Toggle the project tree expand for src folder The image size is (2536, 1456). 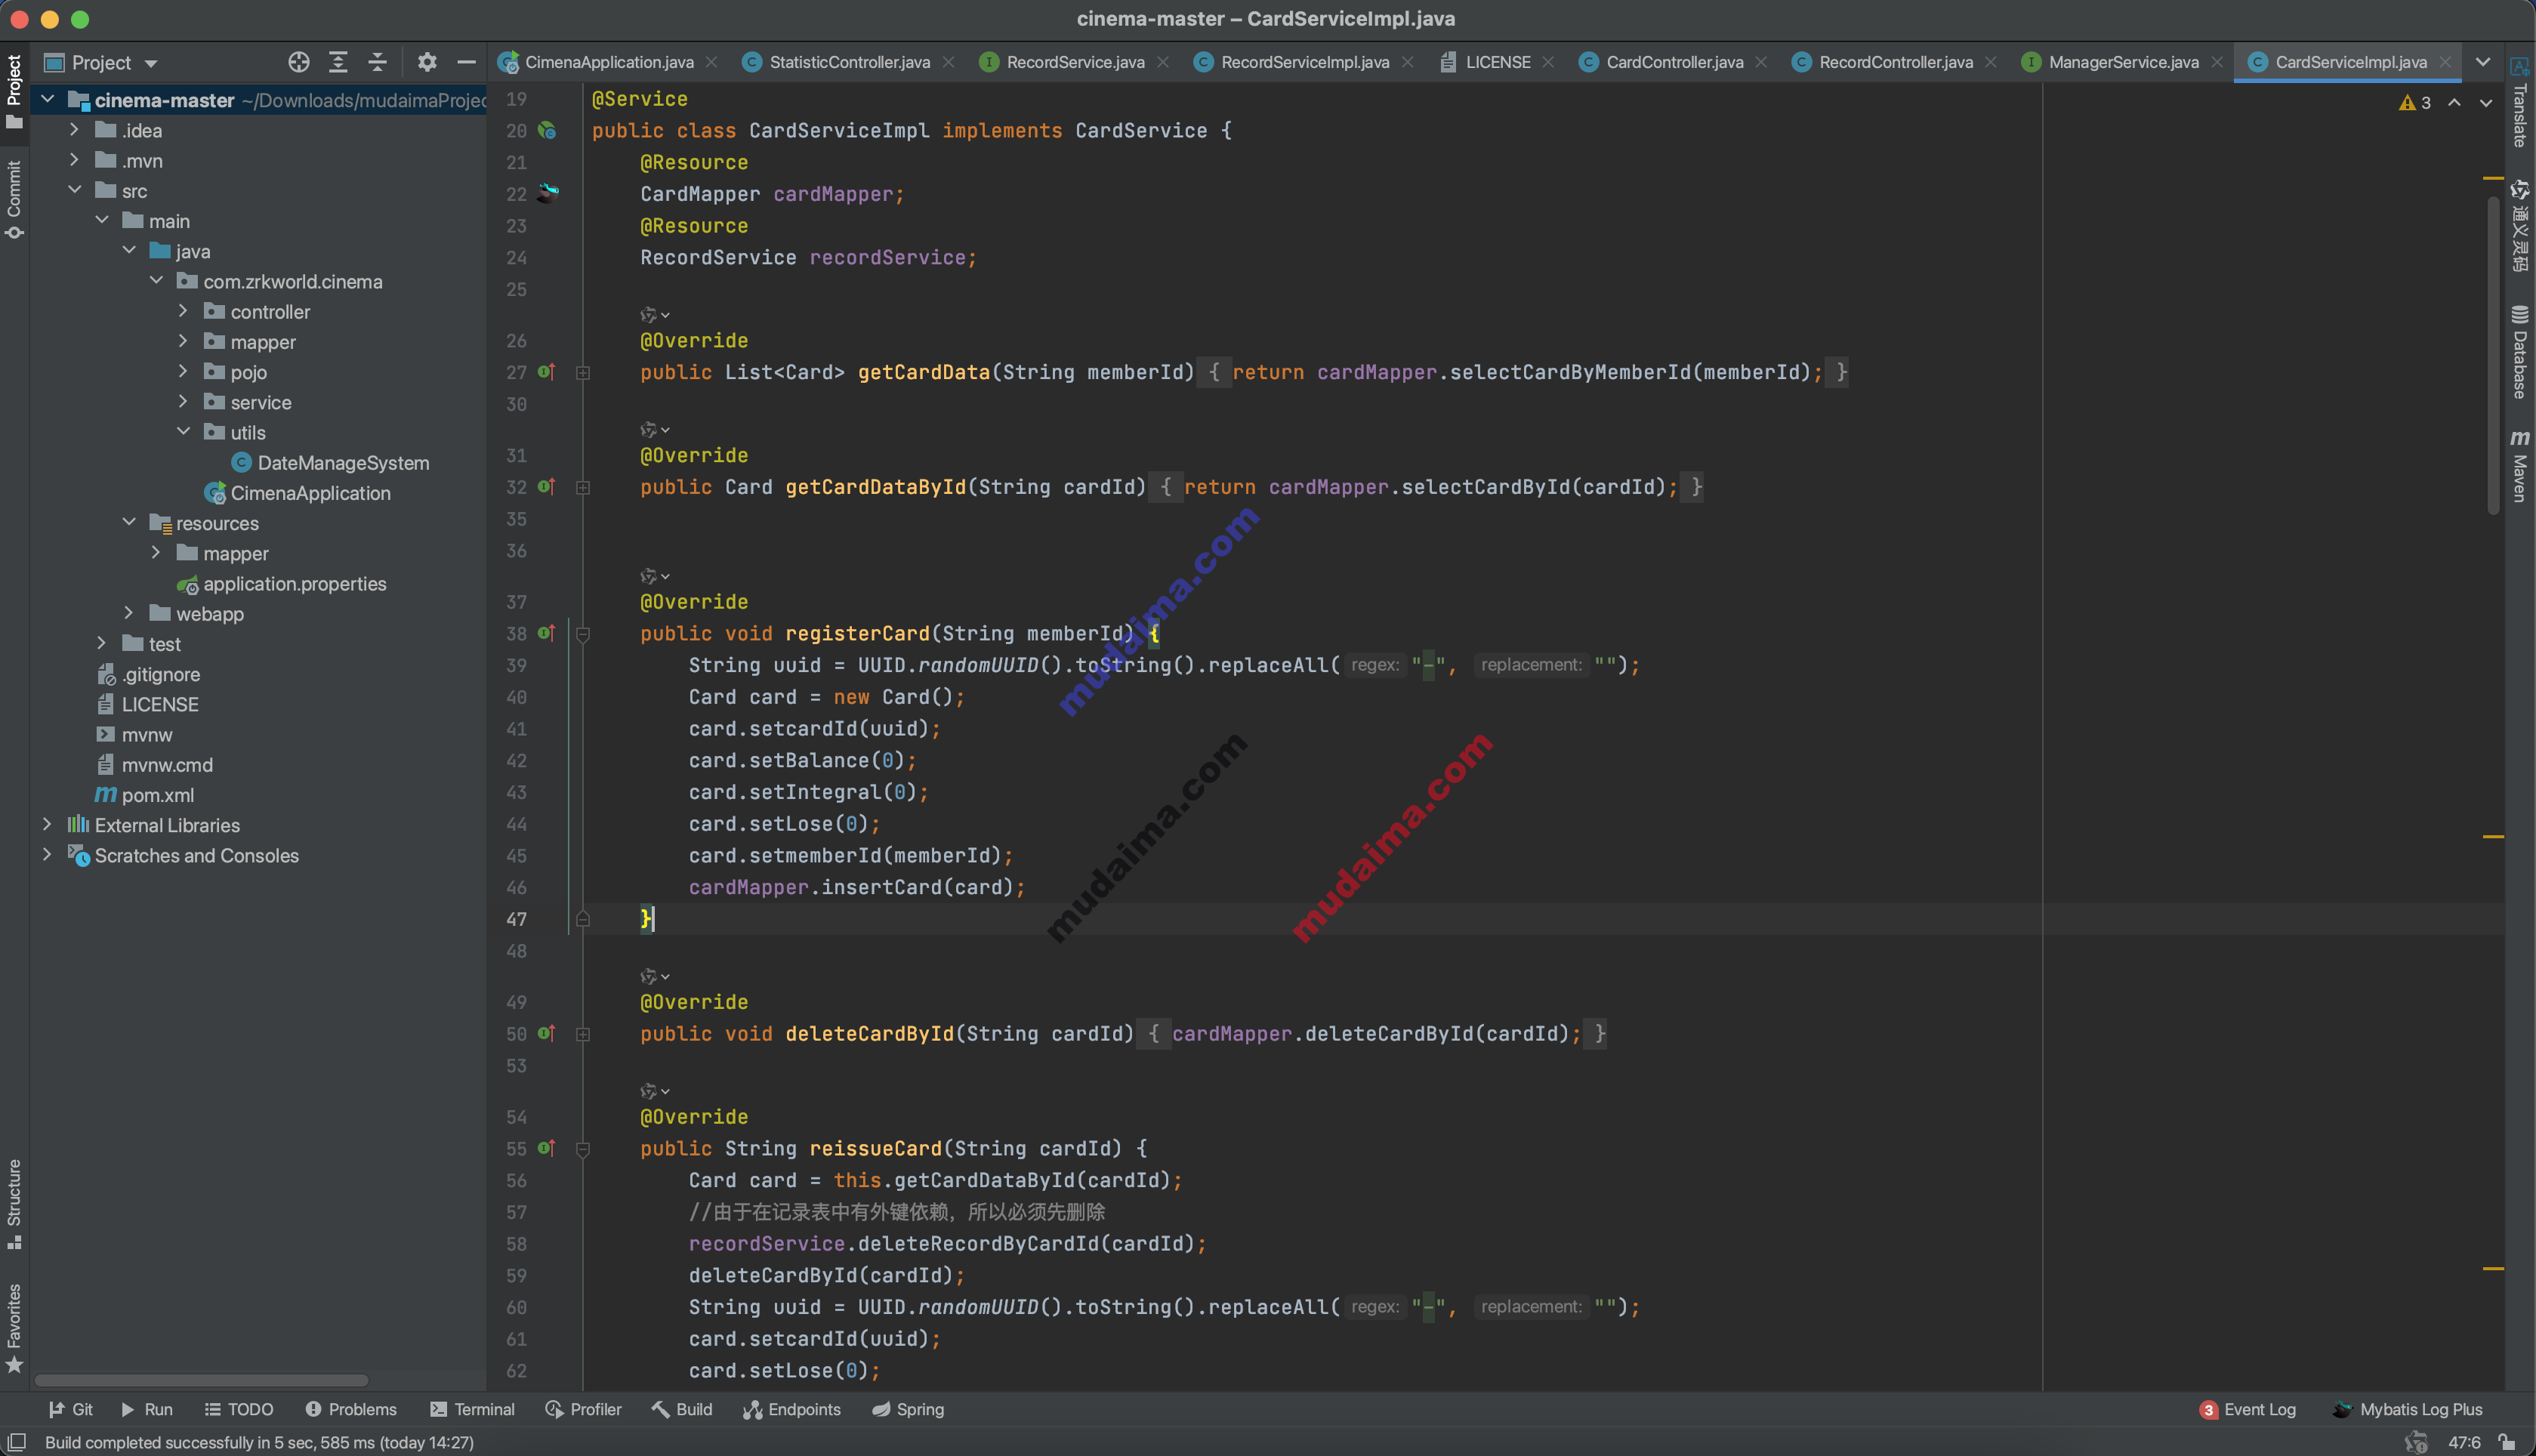coord(76,190)
